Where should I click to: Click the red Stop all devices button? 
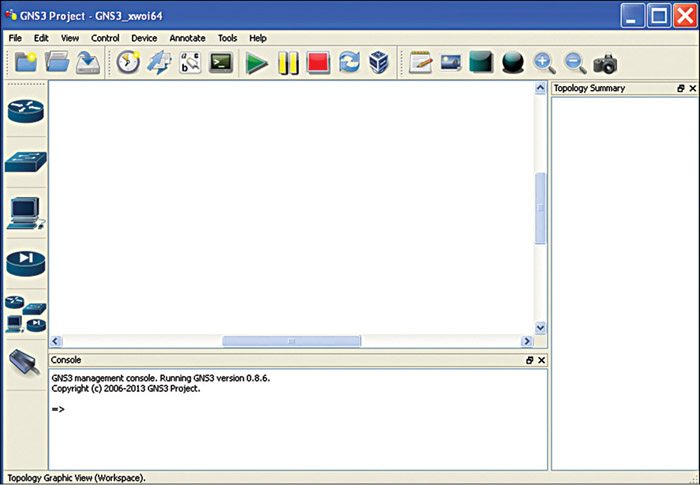[318, 63]
